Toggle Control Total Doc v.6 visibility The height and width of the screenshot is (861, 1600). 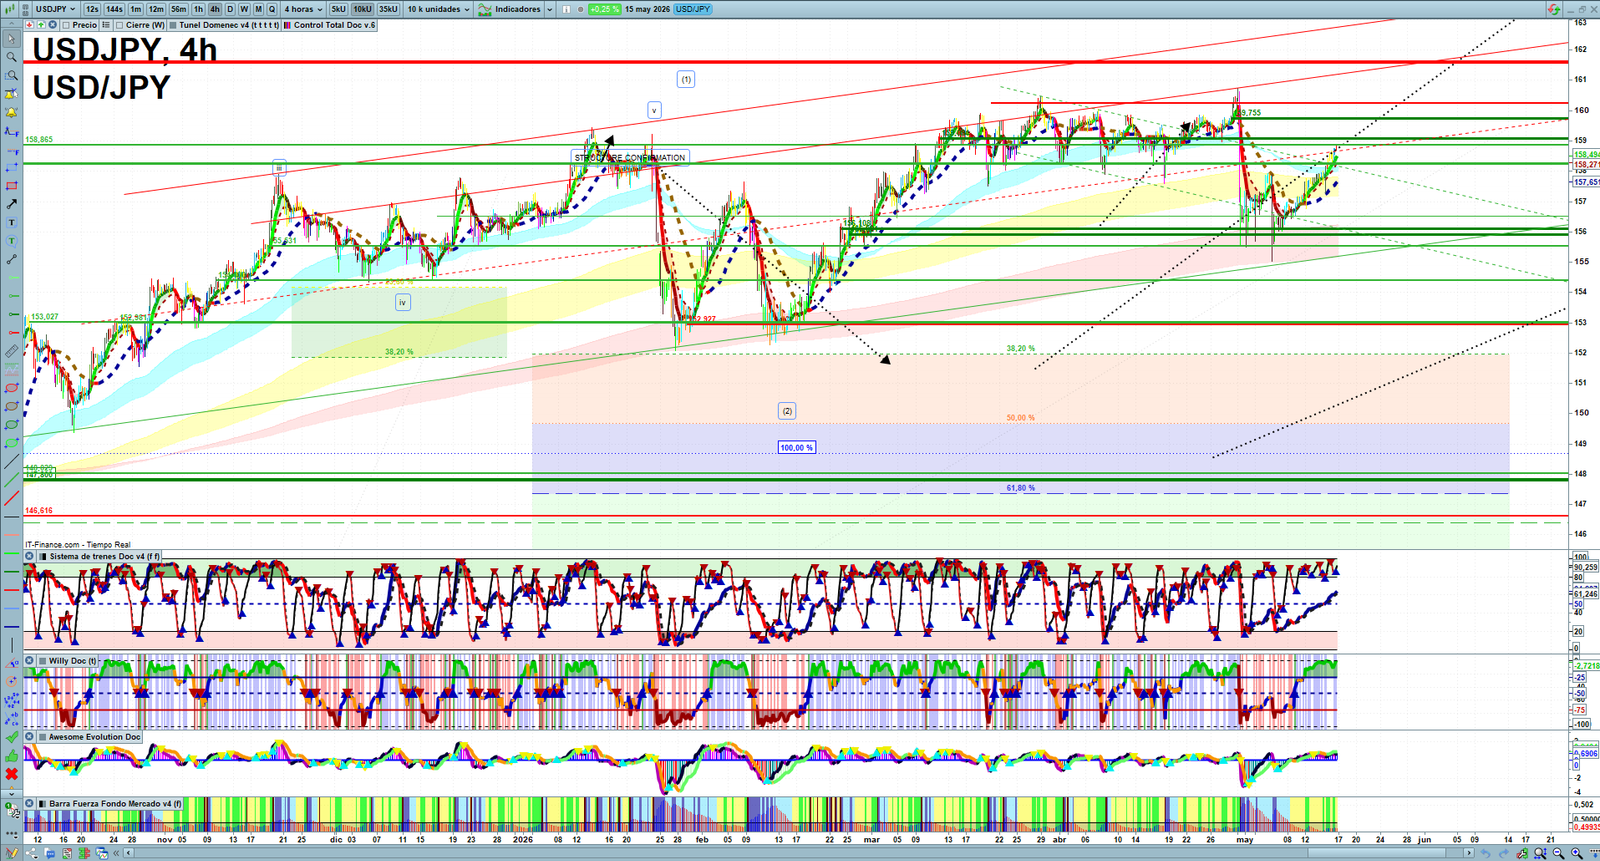[x=287, y=25]
